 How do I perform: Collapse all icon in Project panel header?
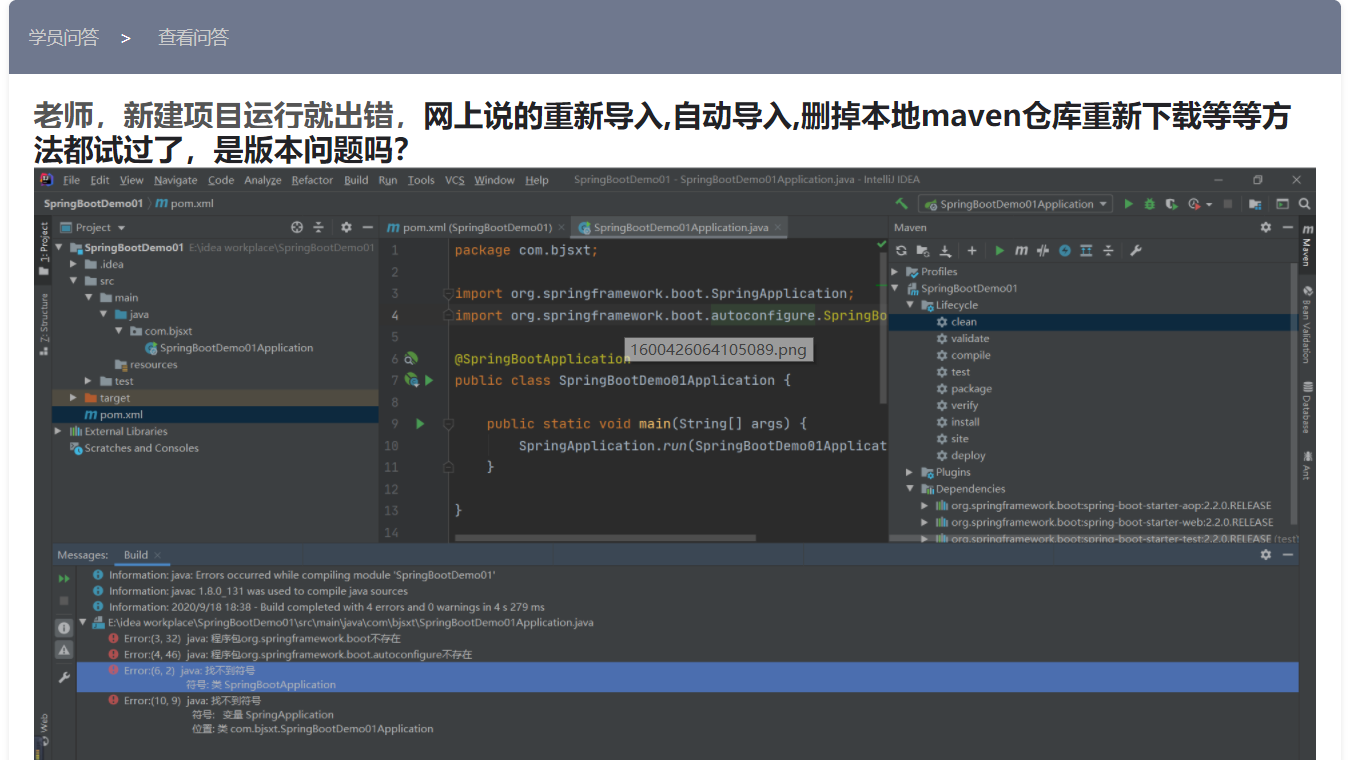click(319, 227)
